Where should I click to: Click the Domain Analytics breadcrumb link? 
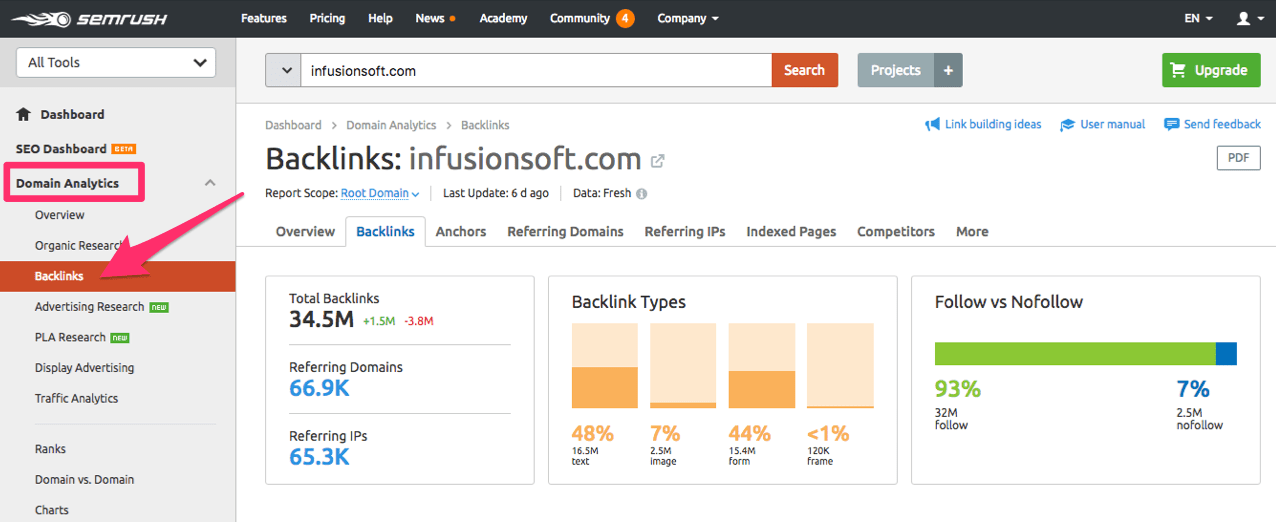click(x=391, y=125)
